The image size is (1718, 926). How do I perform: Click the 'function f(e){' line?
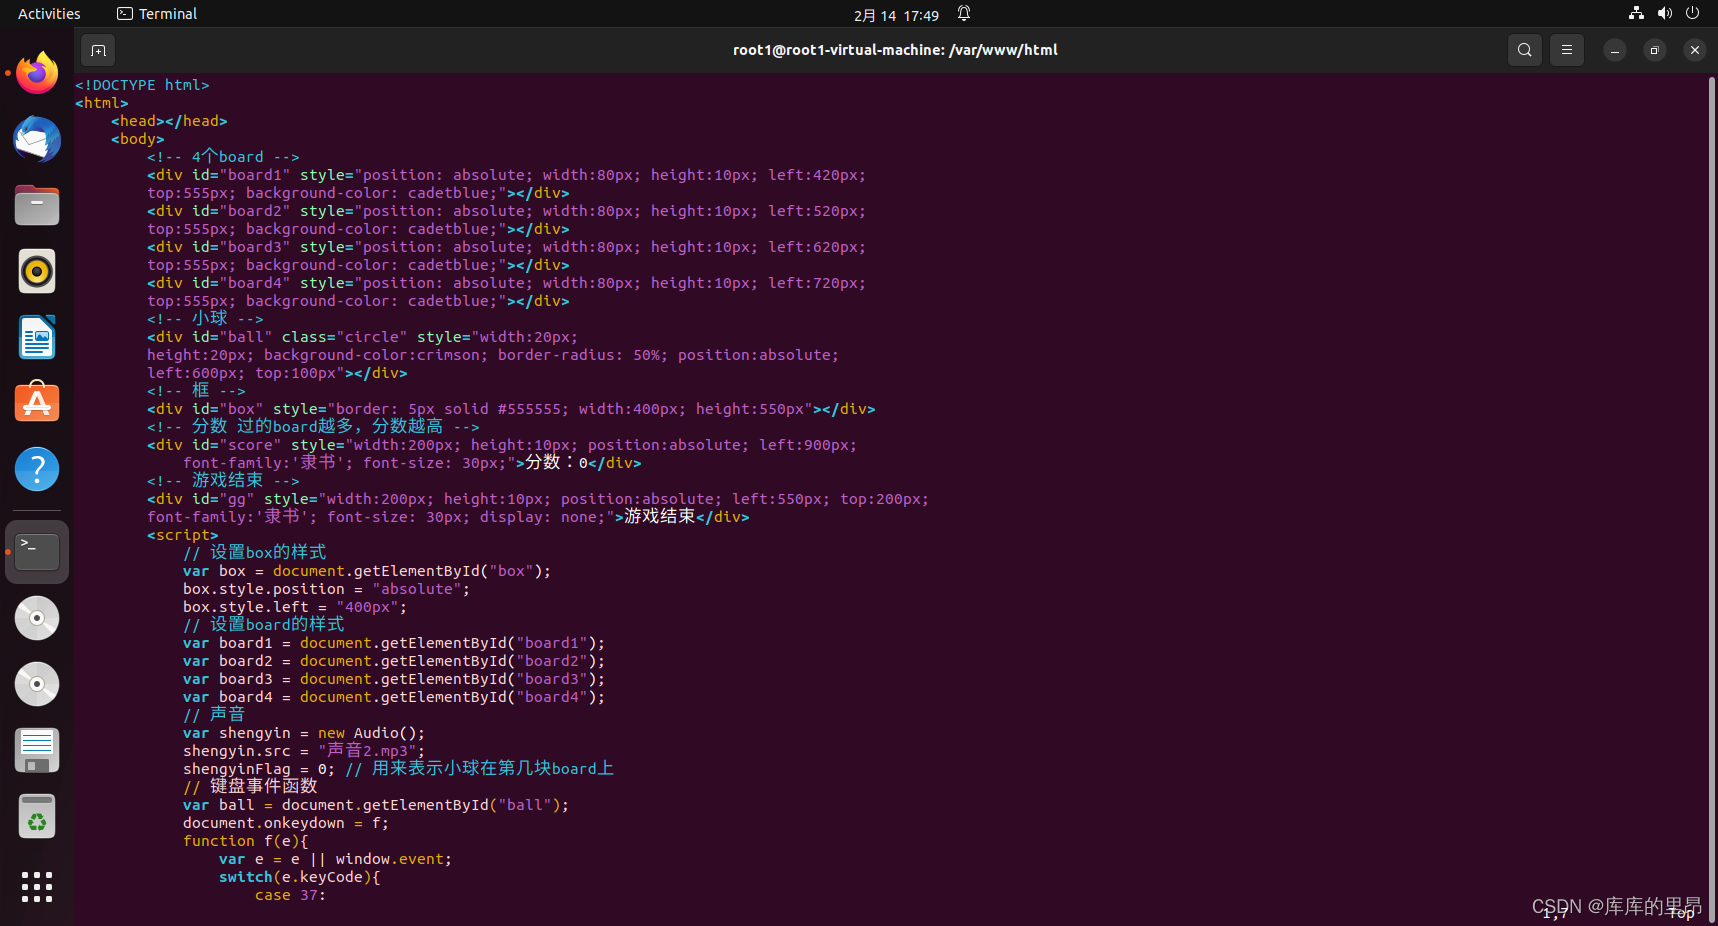pos(246,841)
